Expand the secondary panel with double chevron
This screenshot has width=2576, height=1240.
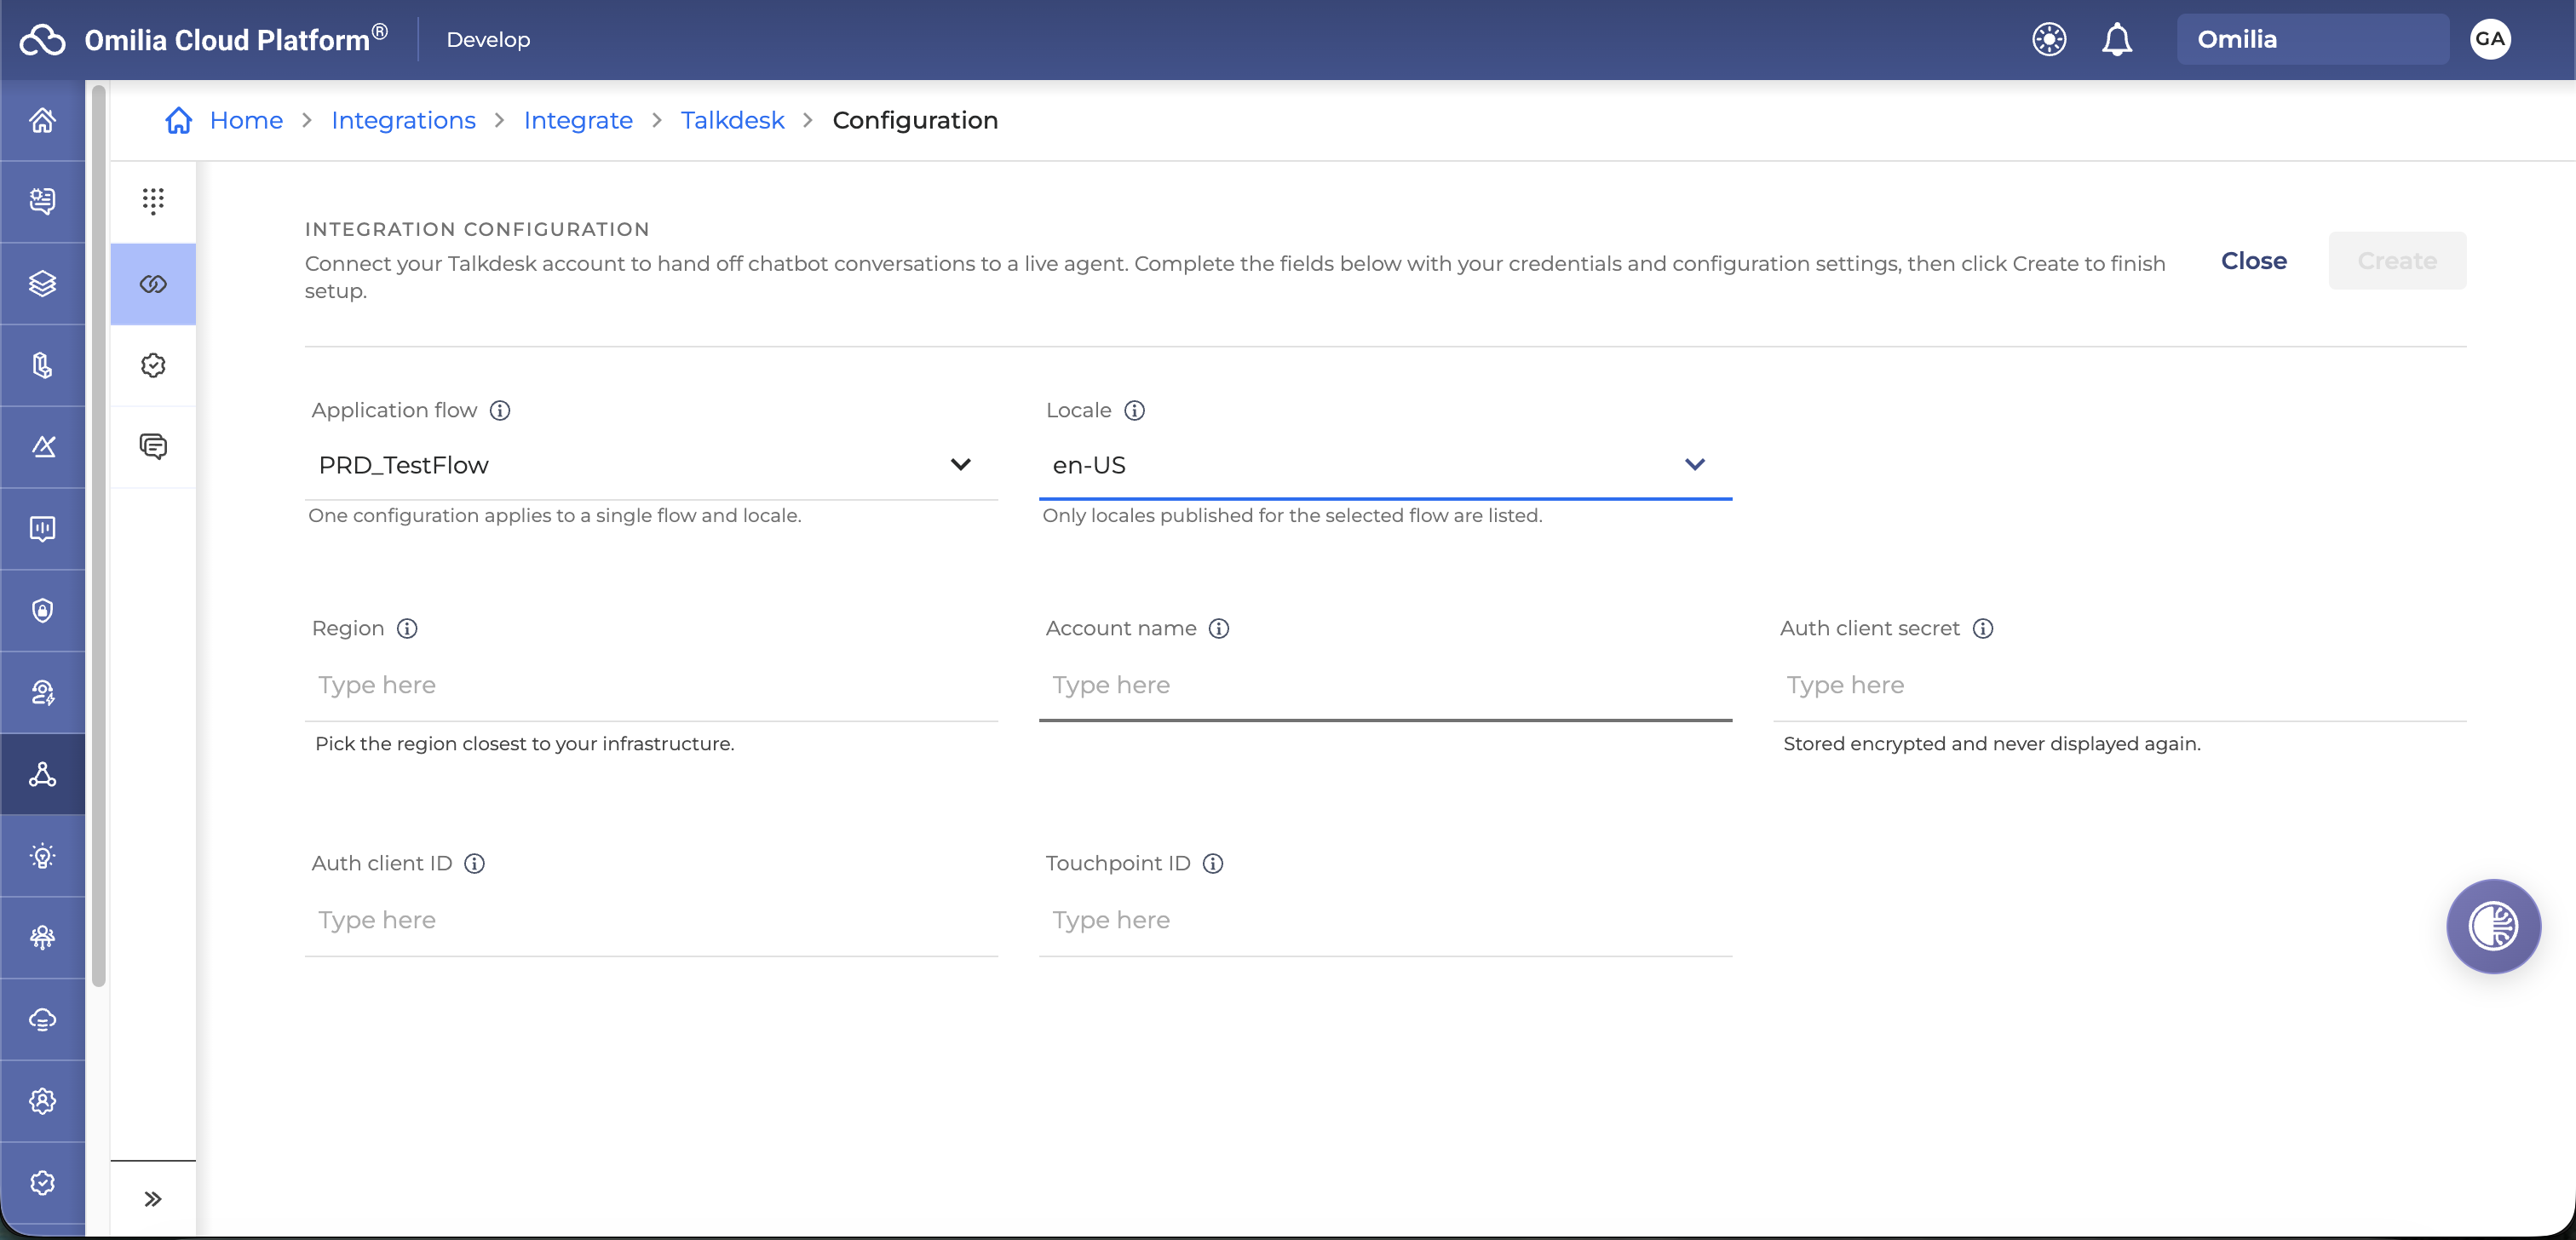click(153, 1199)
